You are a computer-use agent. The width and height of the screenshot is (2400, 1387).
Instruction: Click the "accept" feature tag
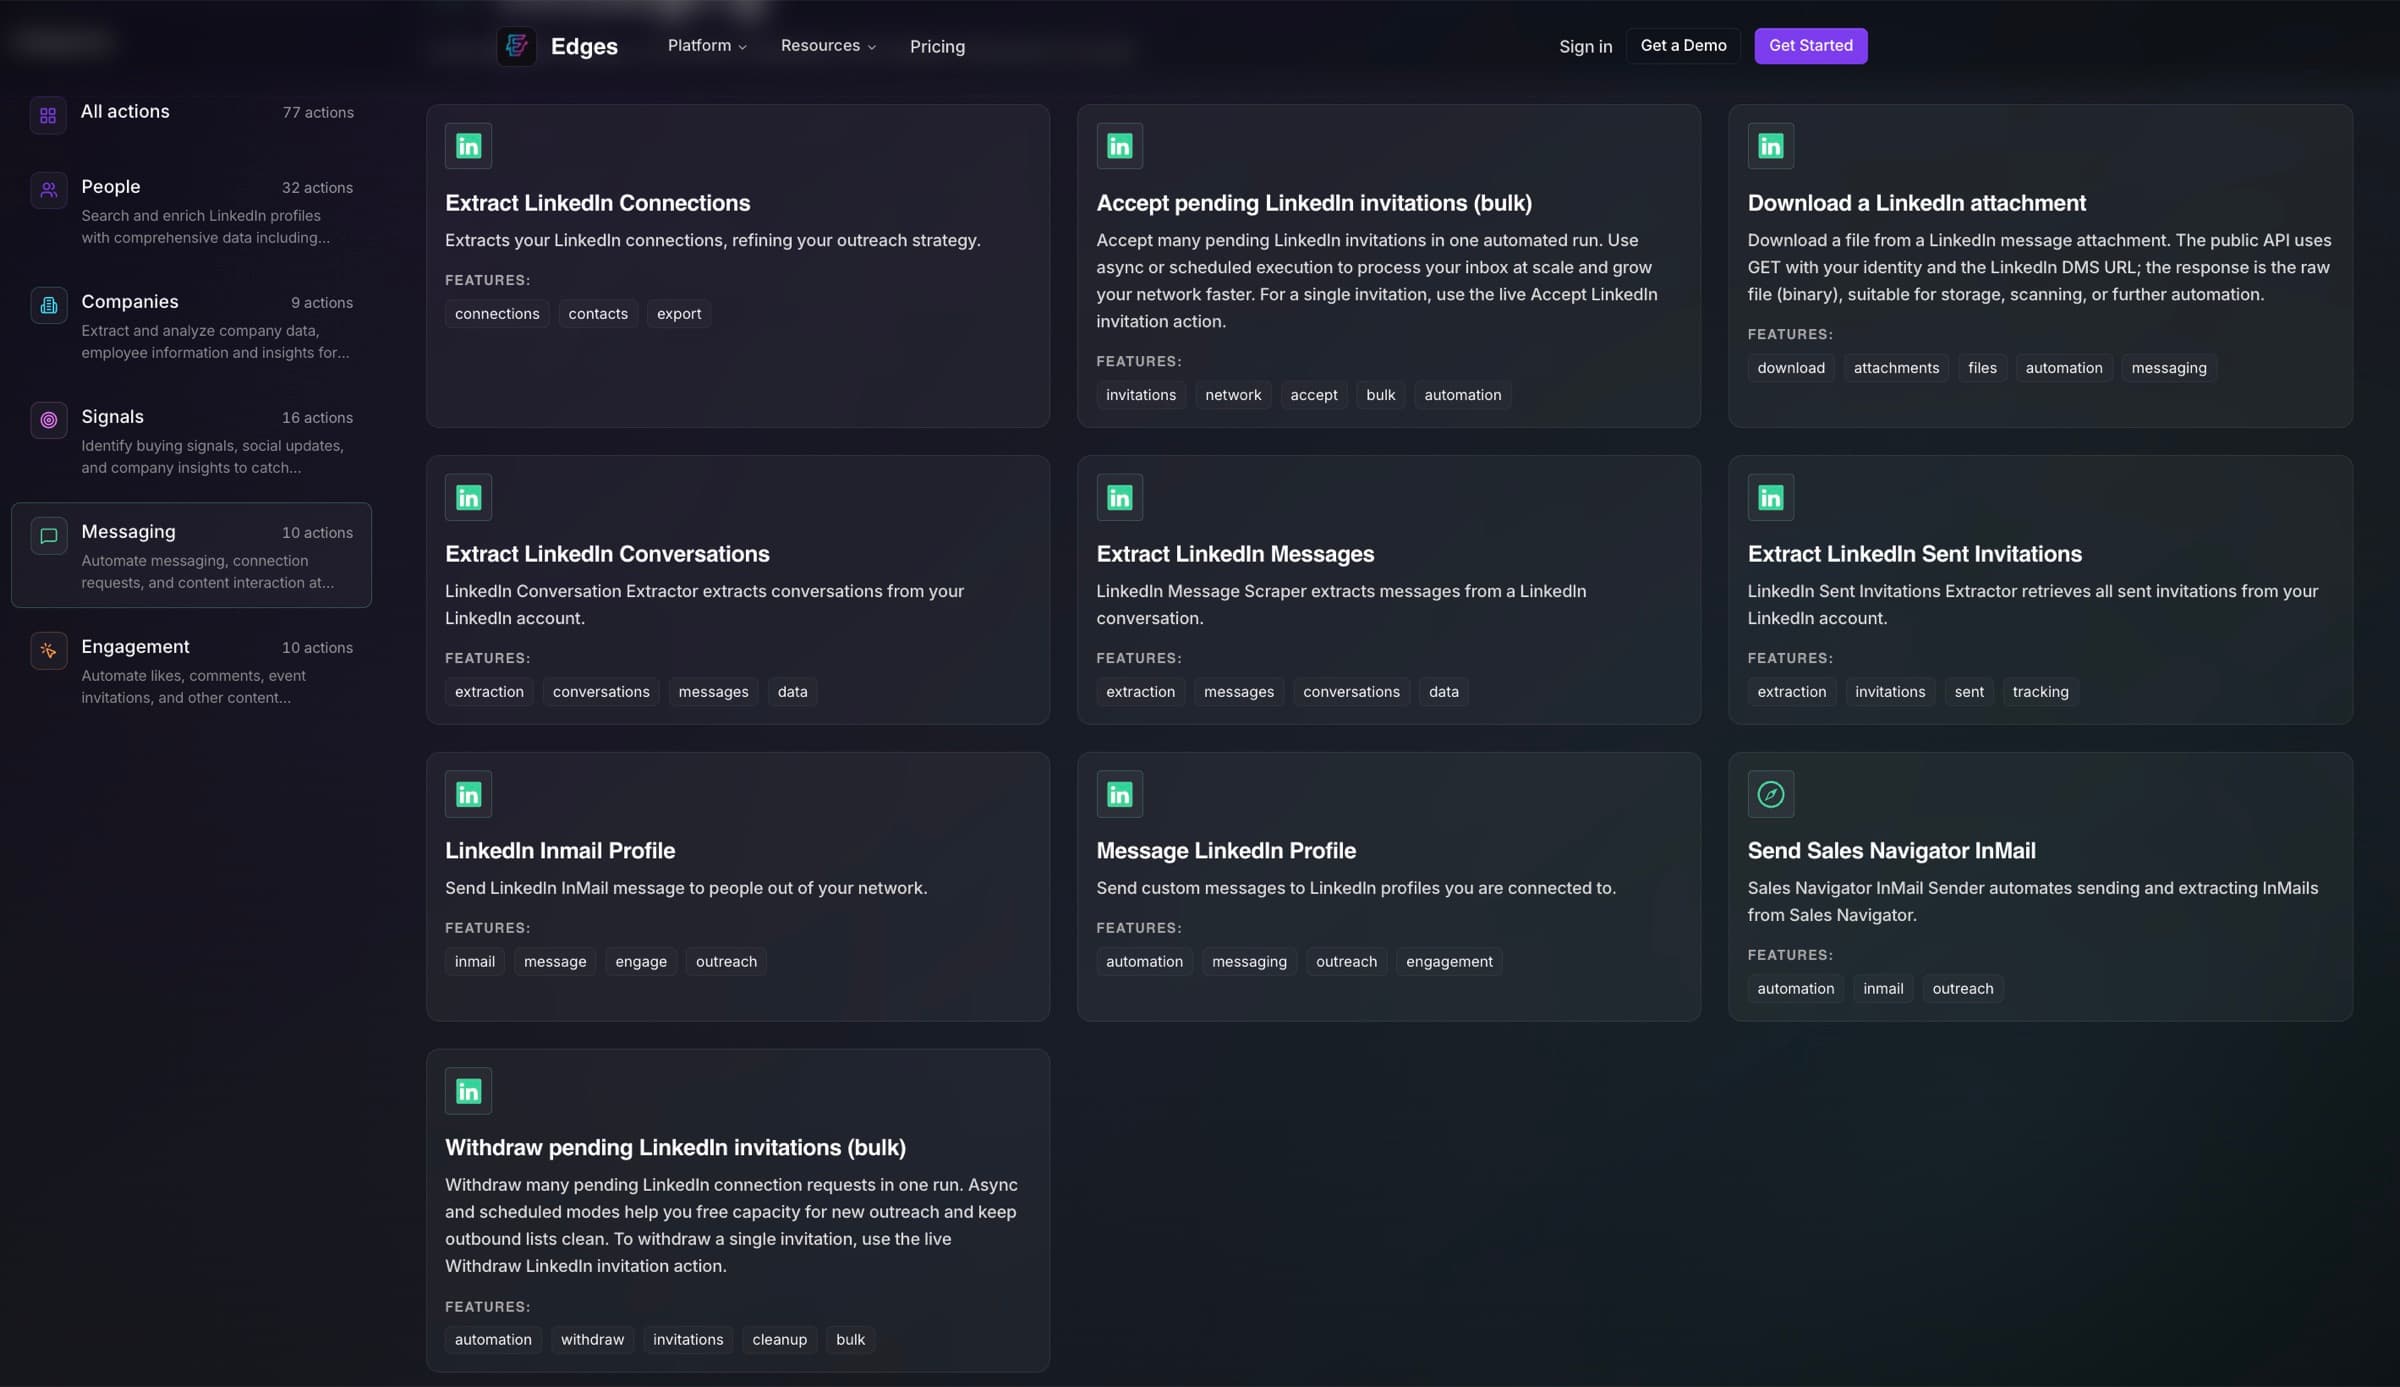[1313, 395]
